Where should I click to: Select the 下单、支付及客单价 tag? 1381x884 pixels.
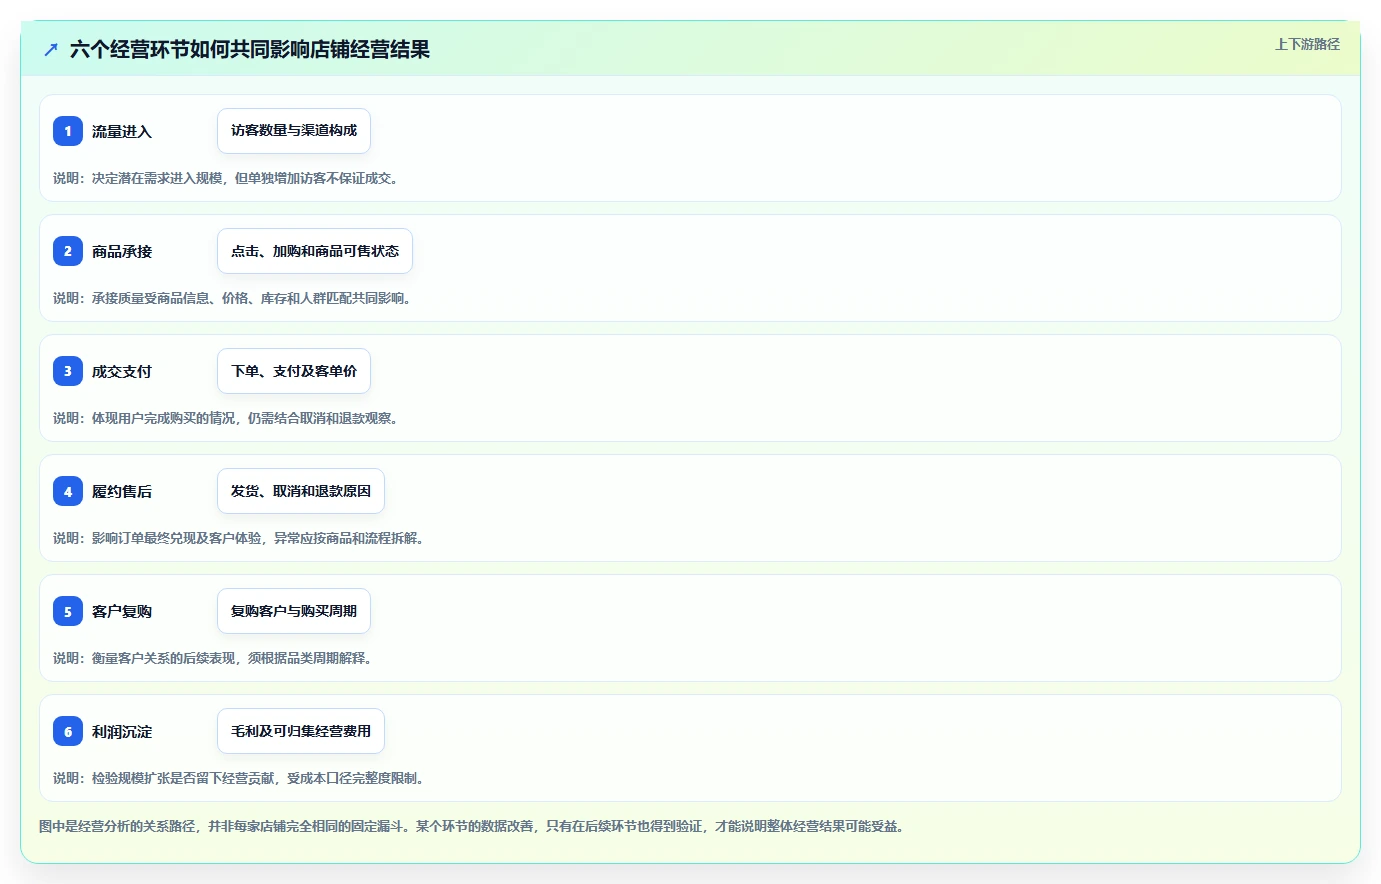294,371
